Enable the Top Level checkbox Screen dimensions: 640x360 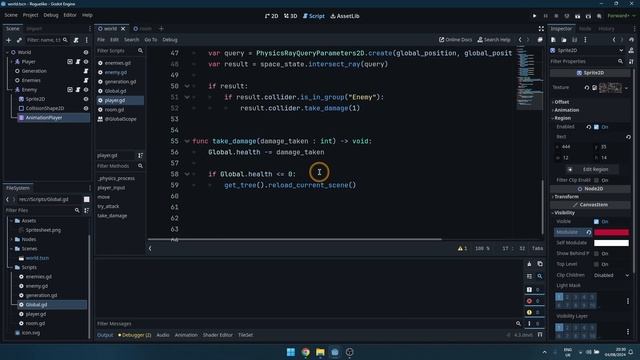(596, 264)
